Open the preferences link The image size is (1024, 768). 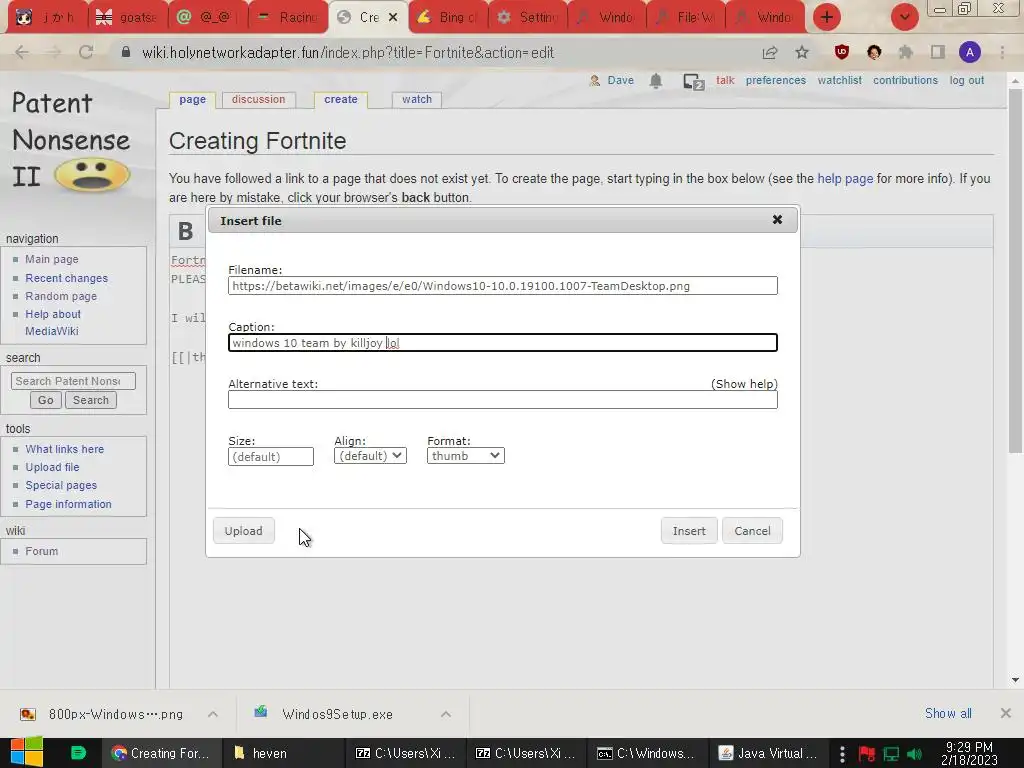[776, 80]
